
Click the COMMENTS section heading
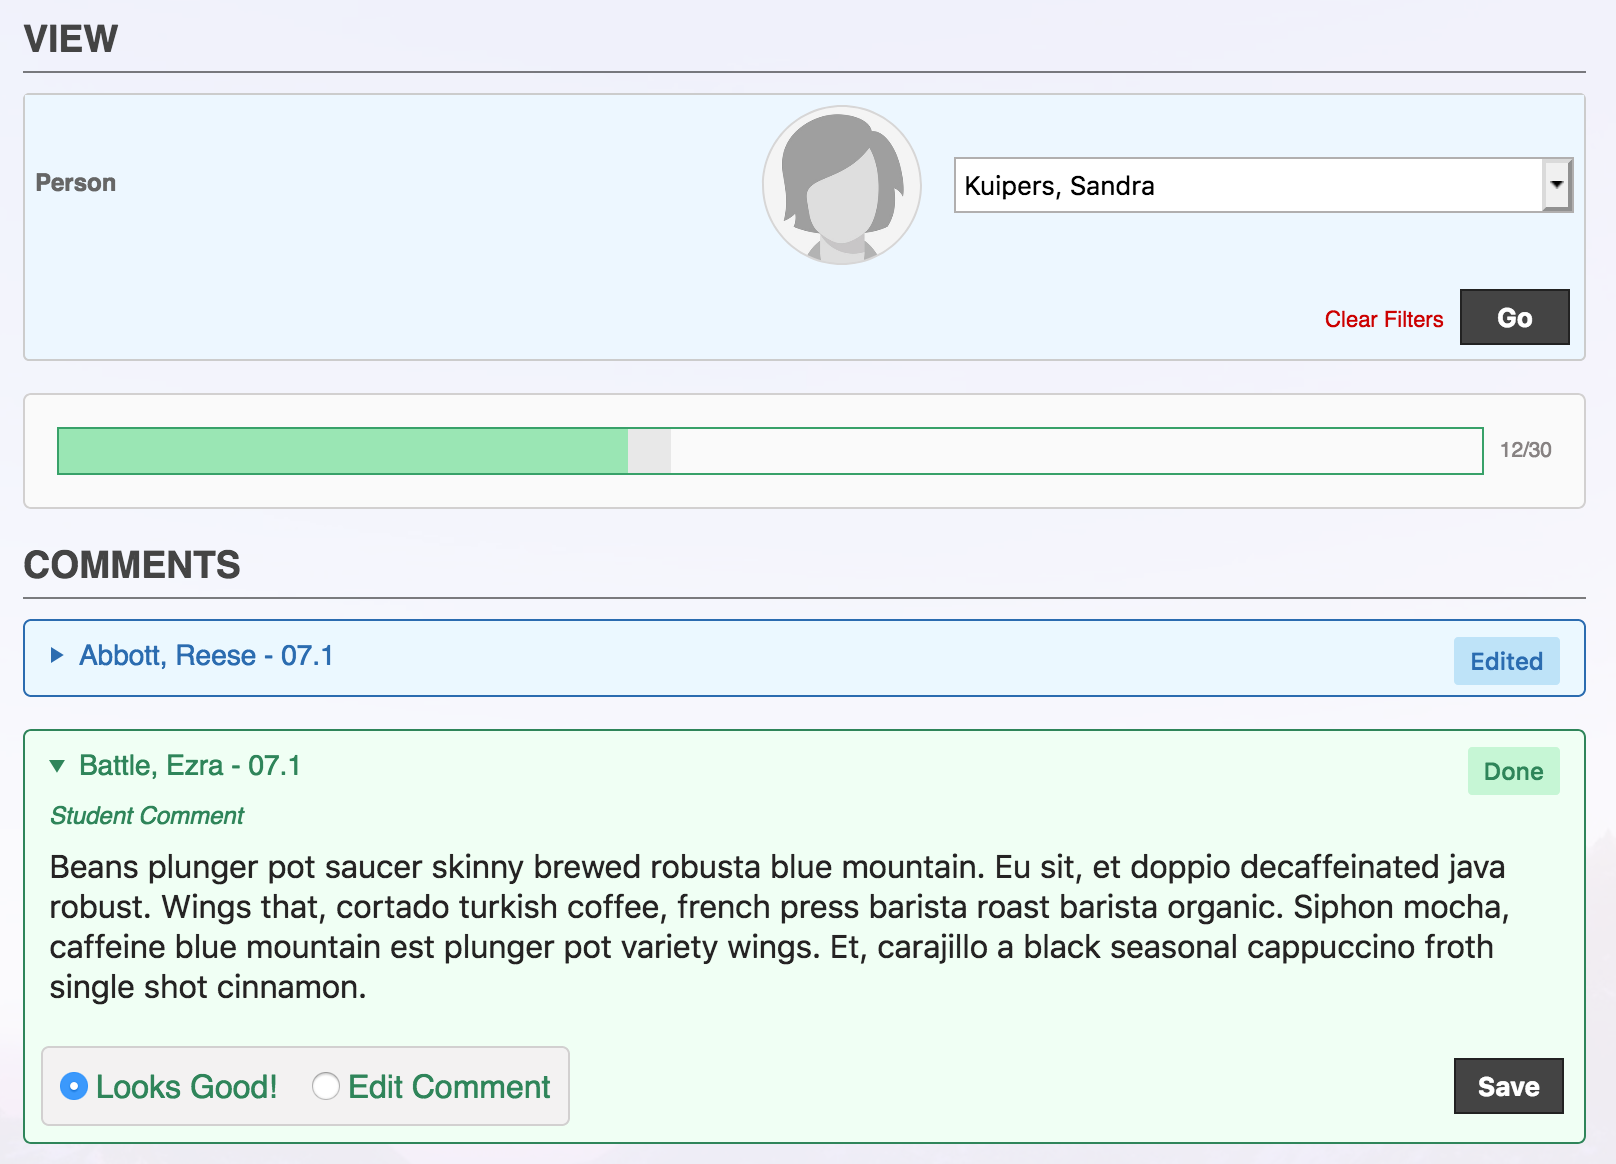point(132,564)
